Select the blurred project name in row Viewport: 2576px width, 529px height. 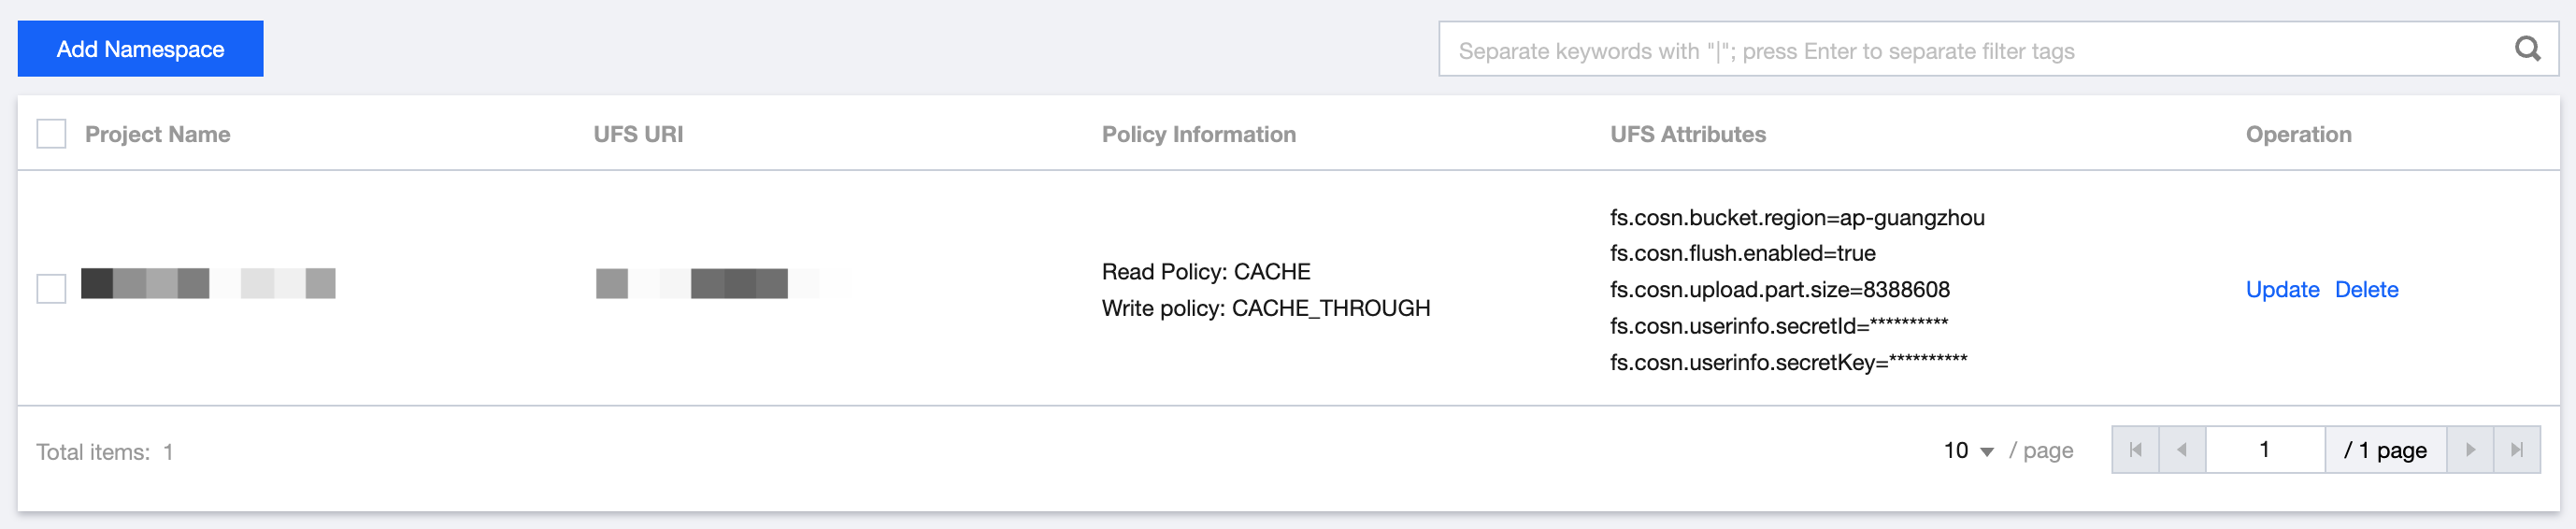pyautogui.click(x=208, y=284)
